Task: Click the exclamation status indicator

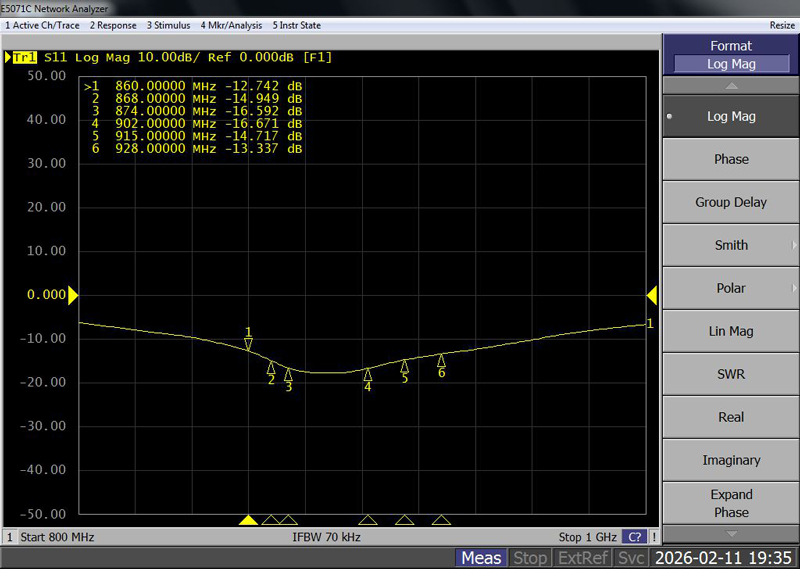Action: click(654, 537)
